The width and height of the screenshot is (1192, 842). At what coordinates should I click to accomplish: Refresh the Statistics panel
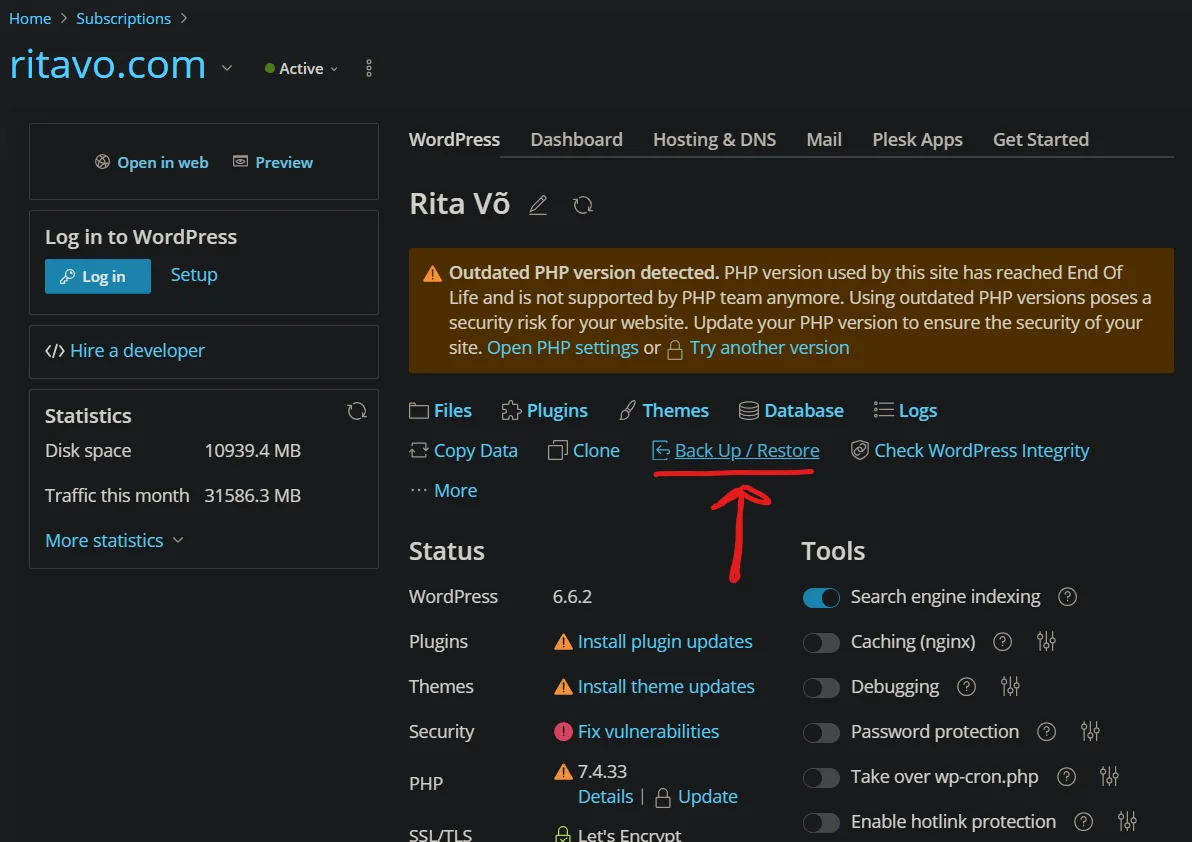[357, 411]
